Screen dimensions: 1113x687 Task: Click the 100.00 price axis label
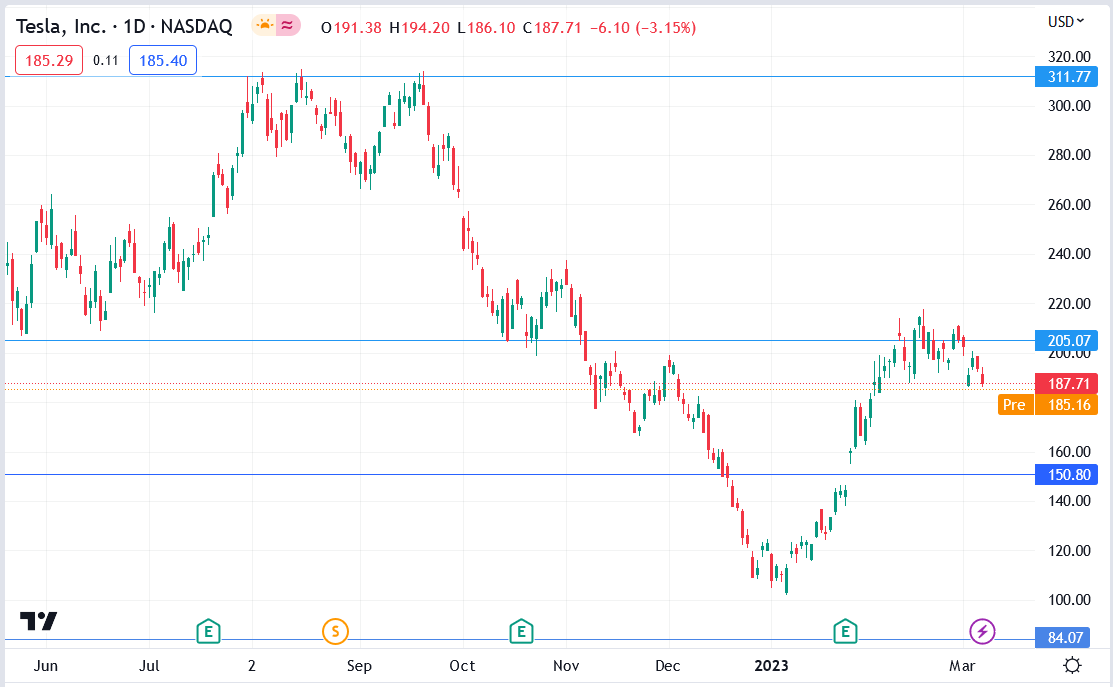click(1069, 600)
